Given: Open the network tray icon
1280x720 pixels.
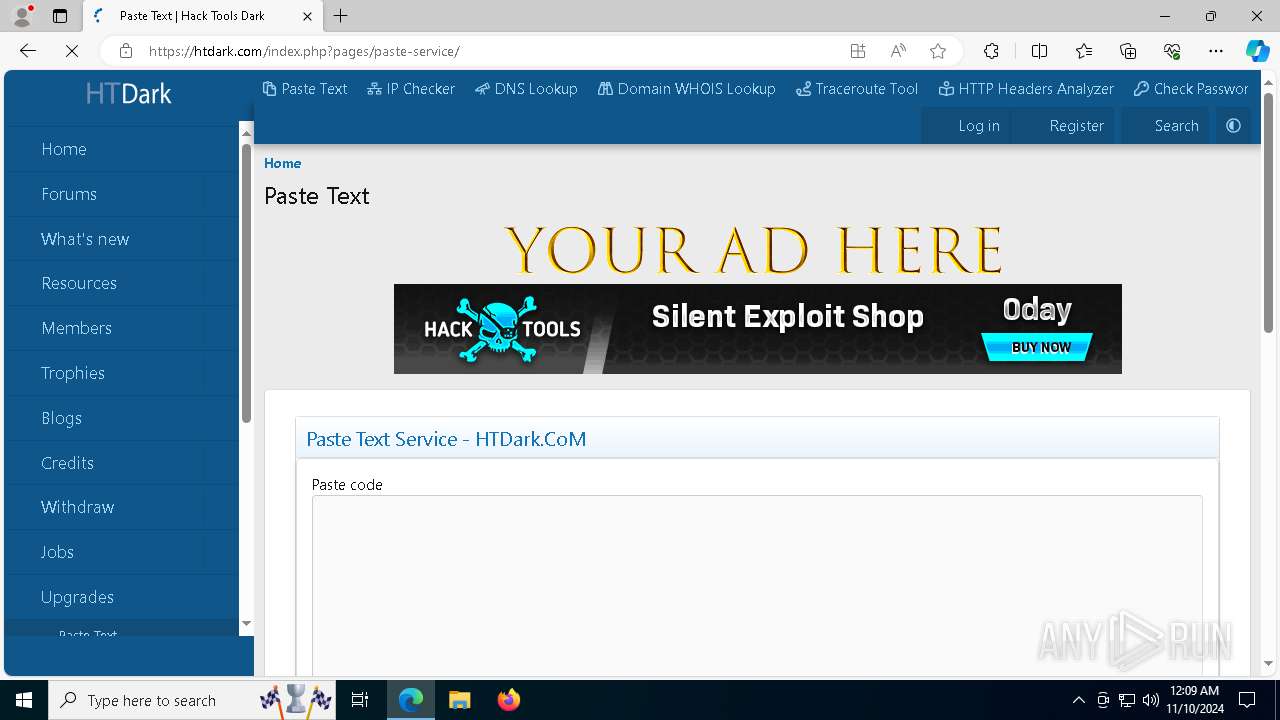Looking at the screenshot, I should [1127, 700].
